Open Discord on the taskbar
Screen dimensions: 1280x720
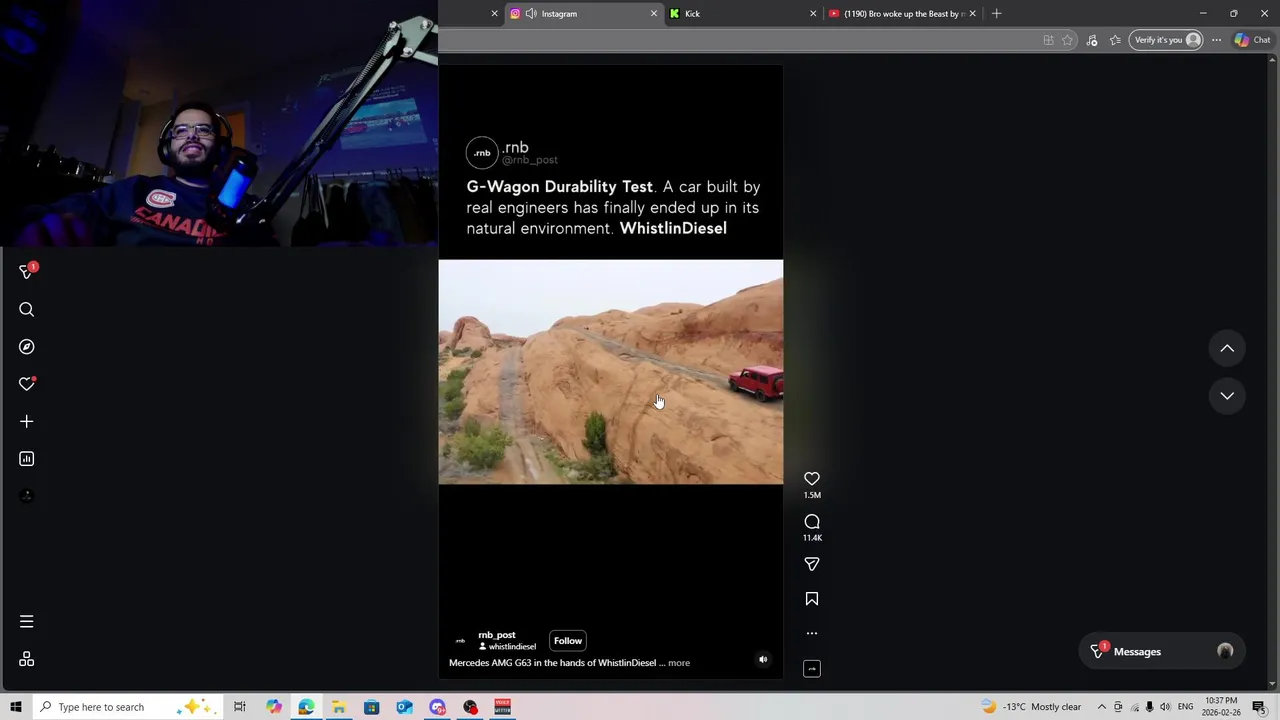(437, 707)
